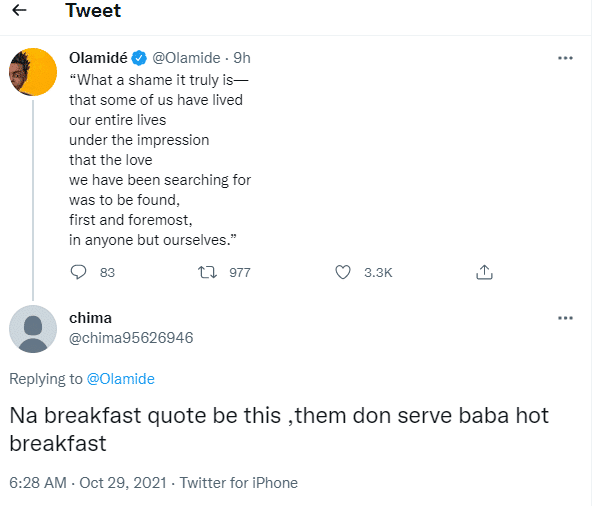Like the tweet with heart icon
This screenshot has width=608, height=506.
[343, 272]
